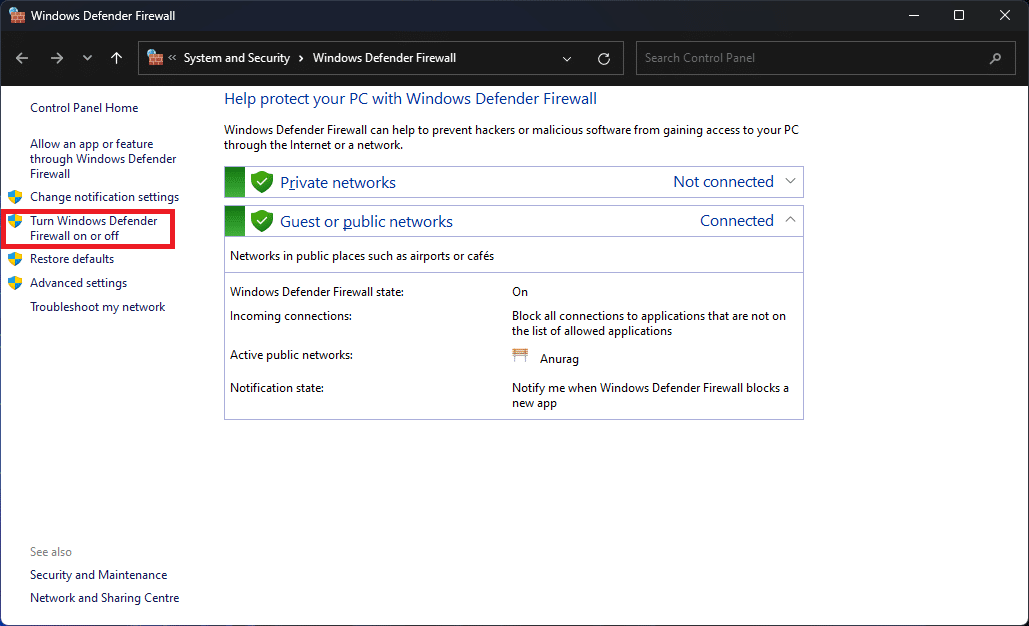
Task: Click the up folder navigation arrow
Action: [x=116, y=57]
